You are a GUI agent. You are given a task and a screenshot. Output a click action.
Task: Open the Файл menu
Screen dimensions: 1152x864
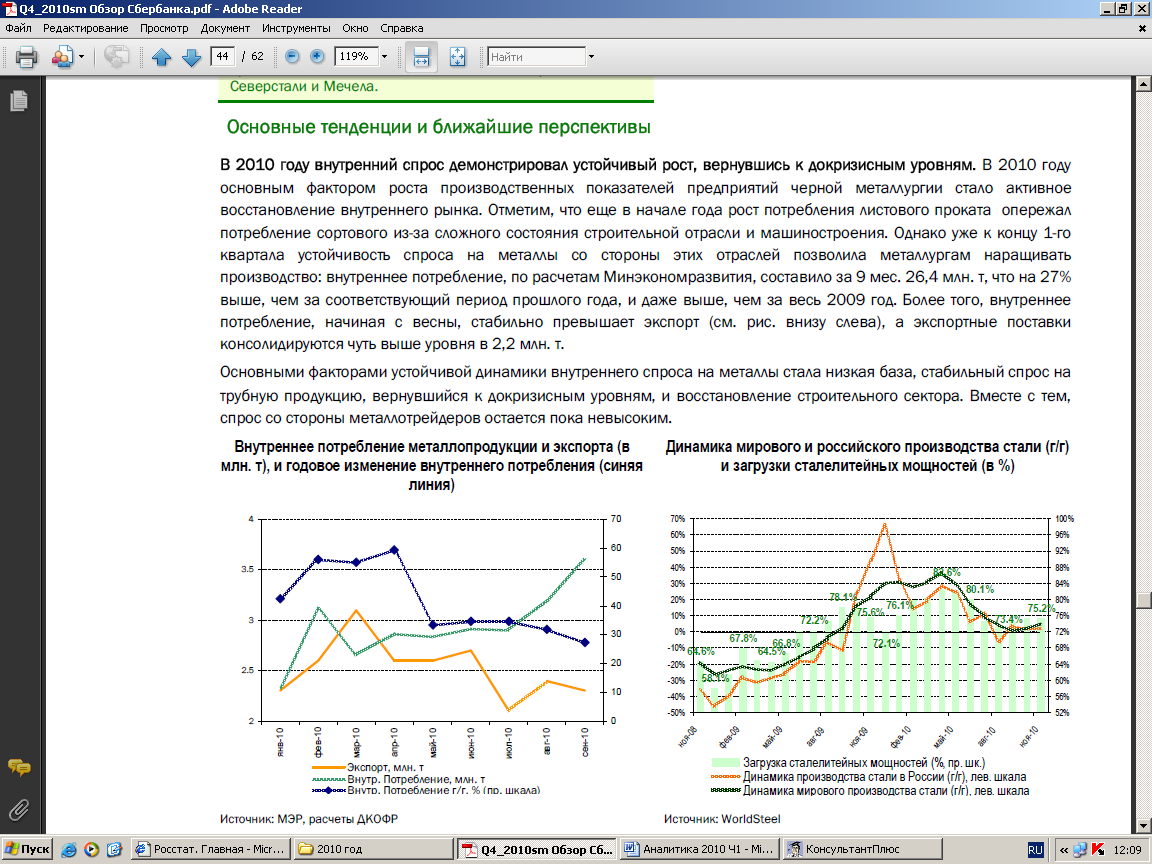point(18,28)
